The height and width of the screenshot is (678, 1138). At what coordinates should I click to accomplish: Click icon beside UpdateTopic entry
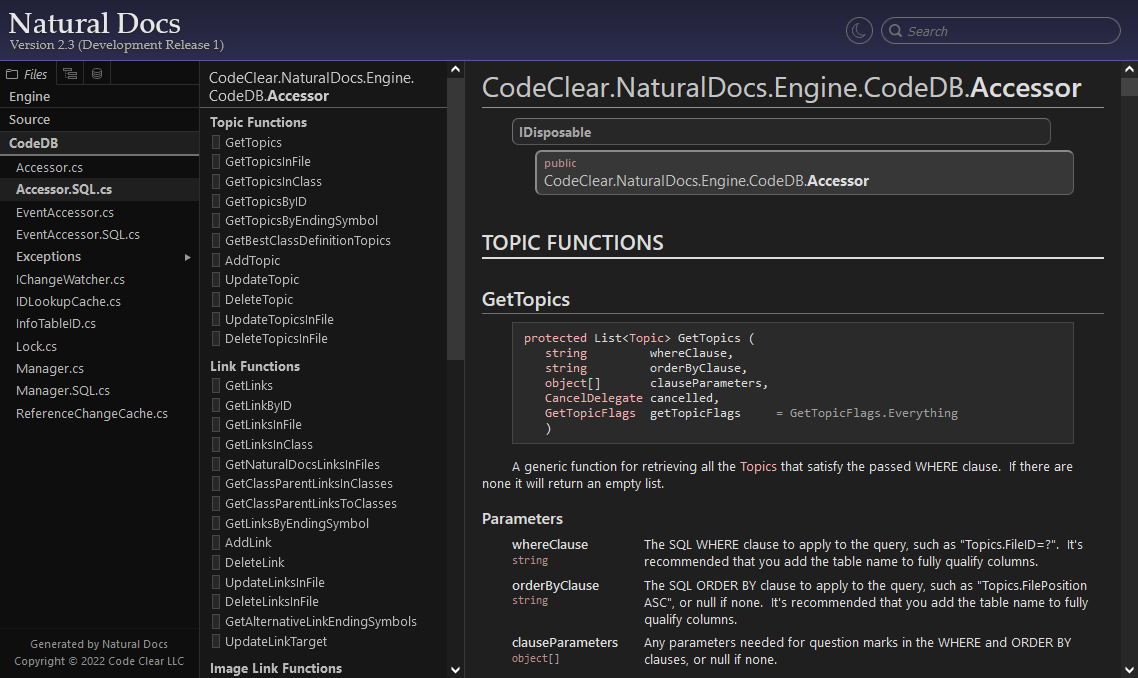216,279
